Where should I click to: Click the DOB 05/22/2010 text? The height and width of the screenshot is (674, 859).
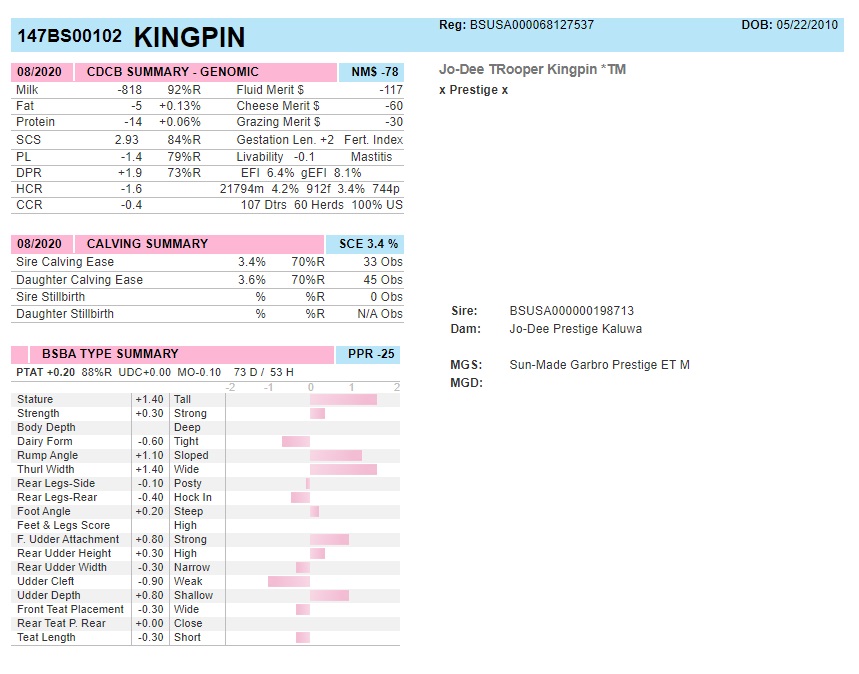click(789, 25)
